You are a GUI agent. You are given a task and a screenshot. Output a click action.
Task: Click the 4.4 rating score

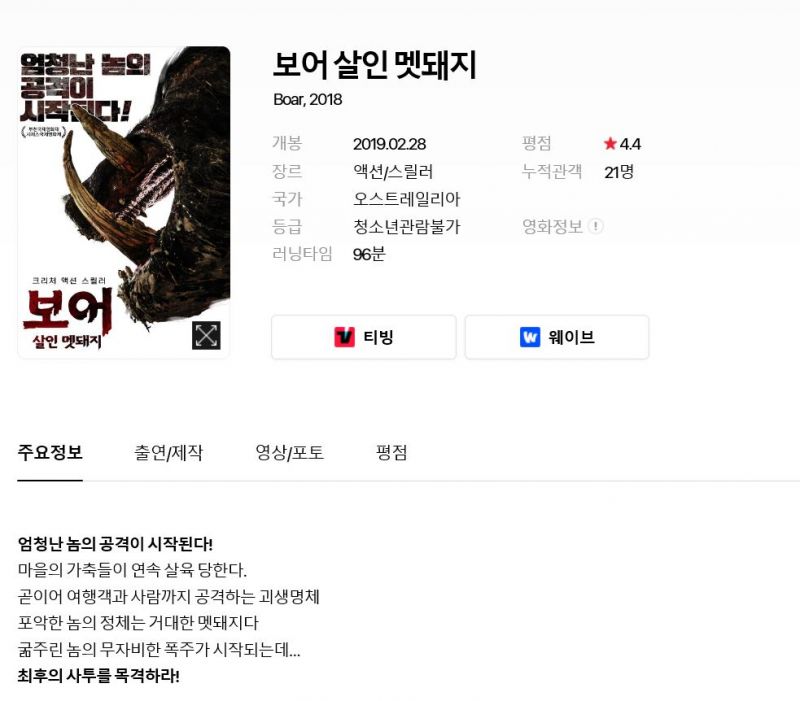(x=630, y=144)
